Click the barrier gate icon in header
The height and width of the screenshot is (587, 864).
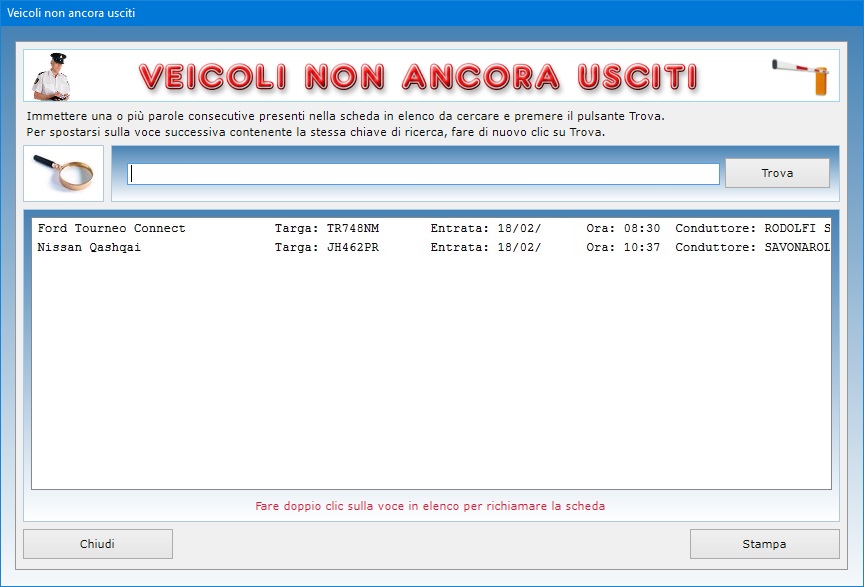(x=801, y=77)
